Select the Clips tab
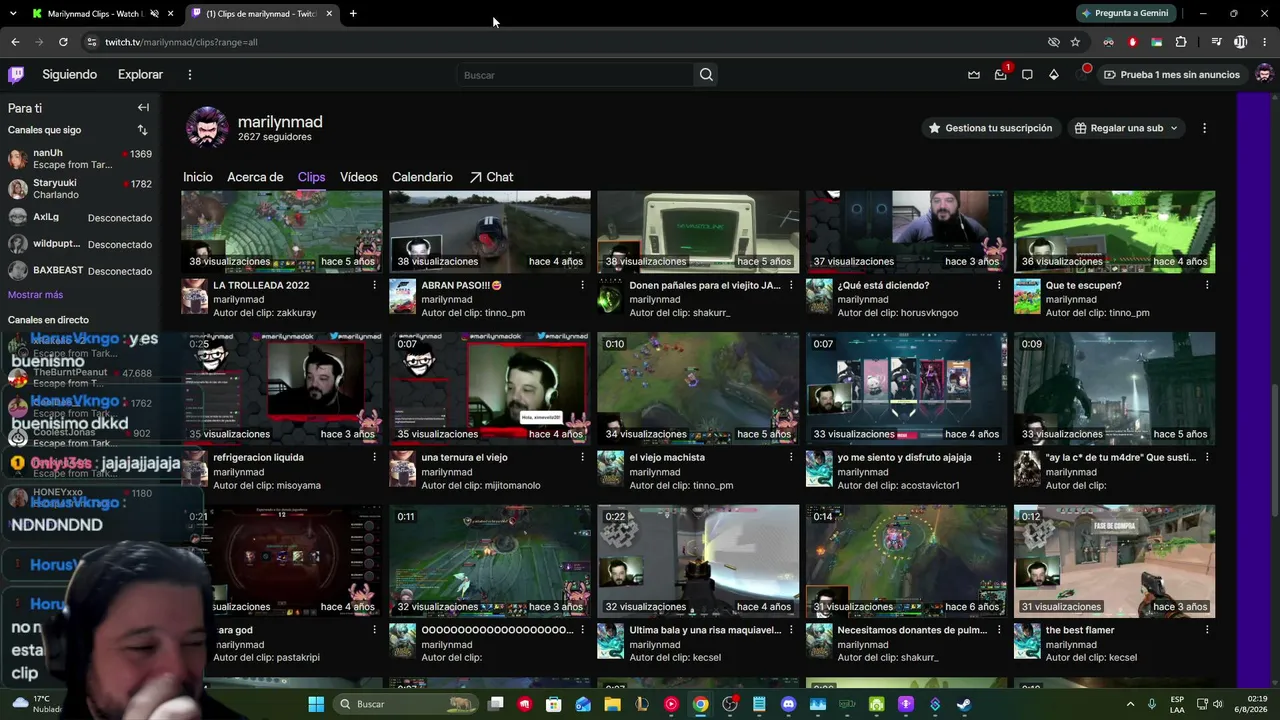 pyautogui.click(x=311, y=177)
